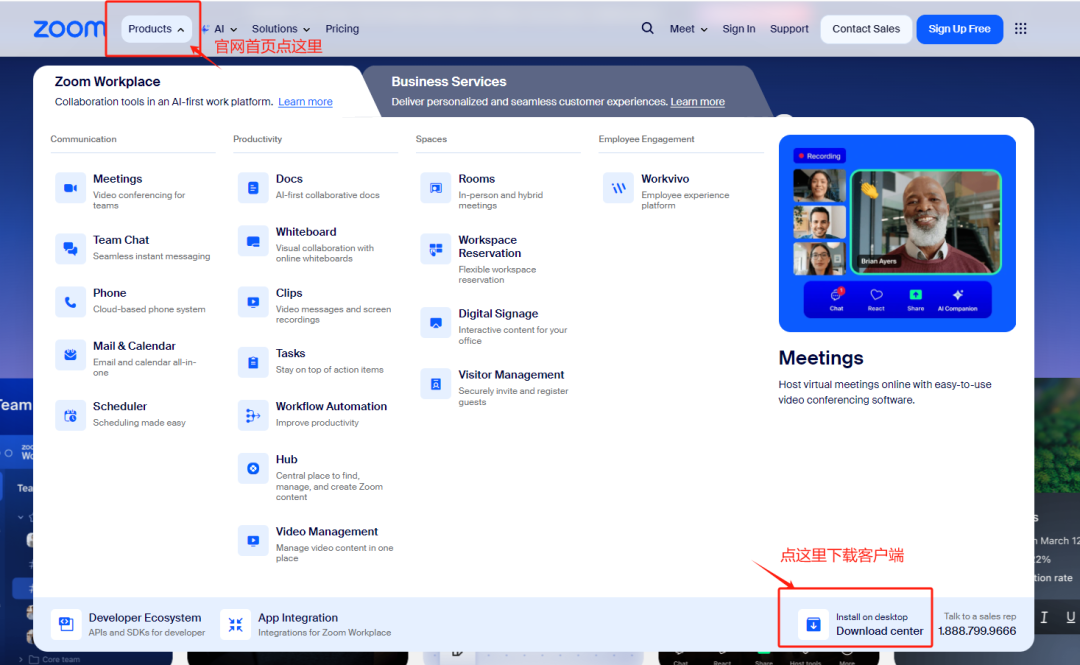1080x665 pixels.
Task: Switch to the Business Services tab
Action: coord(449,82)
